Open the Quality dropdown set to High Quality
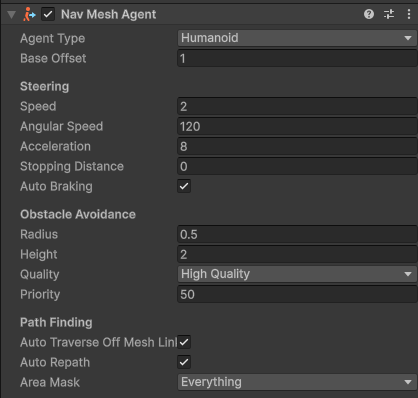Screen dimensions: 418x398 click(297, 274)
